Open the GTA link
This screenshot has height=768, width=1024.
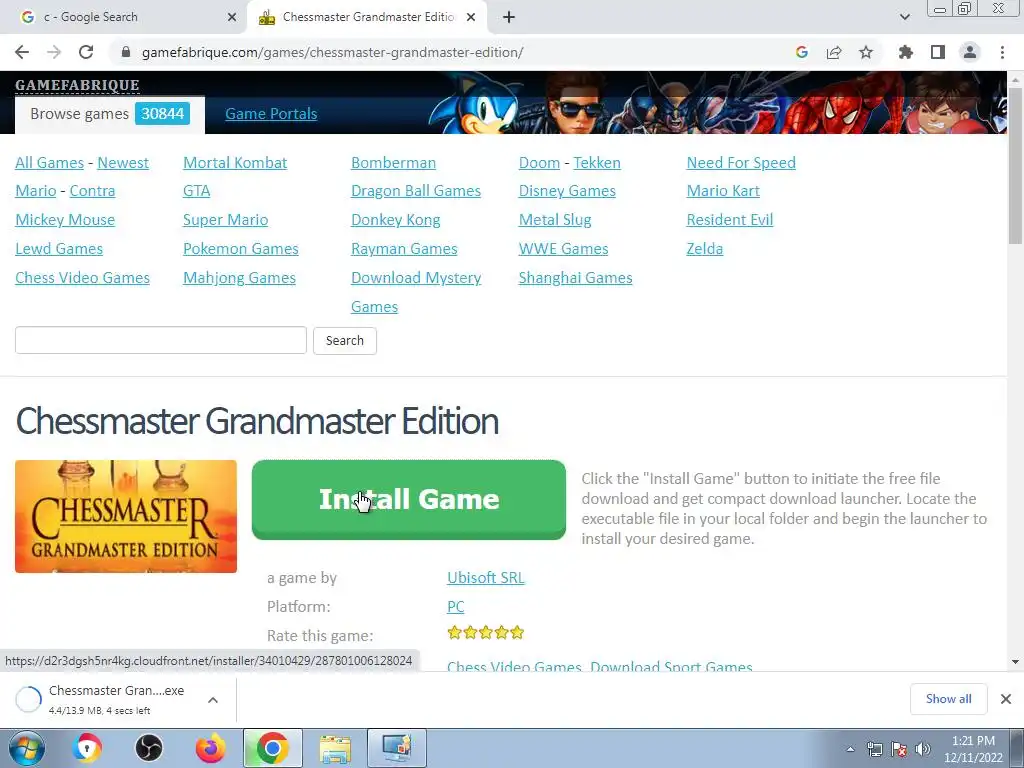[x=197, y=191]
